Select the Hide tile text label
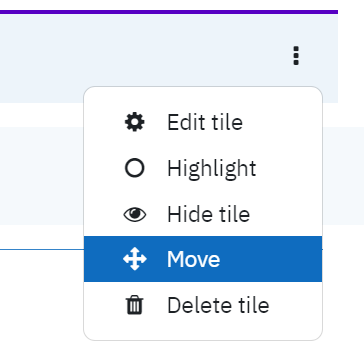The height and width of the screenshot is (361, 364). point(209,214)
